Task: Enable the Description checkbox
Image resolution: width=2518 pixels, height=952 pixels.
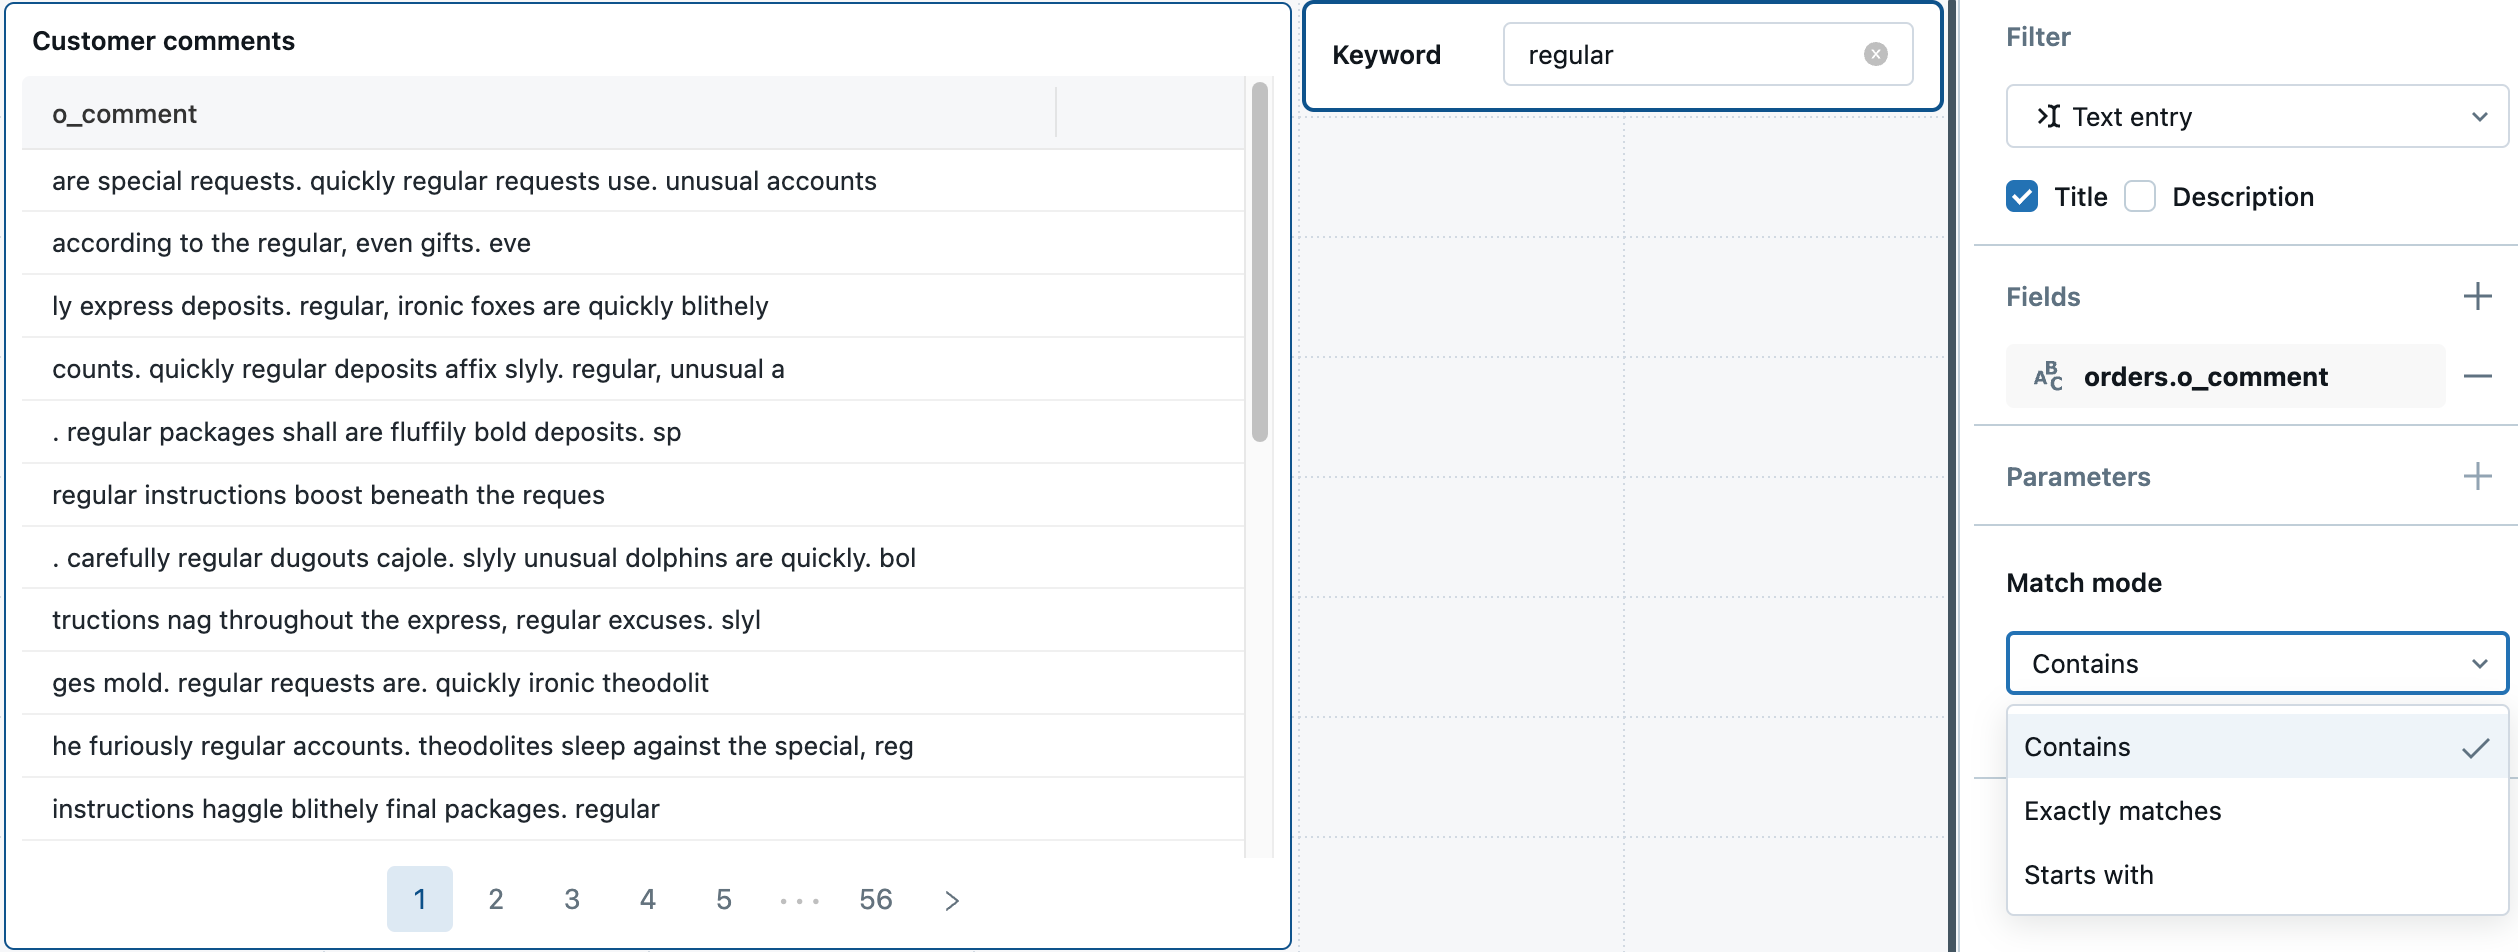Action: (2139, 197)
